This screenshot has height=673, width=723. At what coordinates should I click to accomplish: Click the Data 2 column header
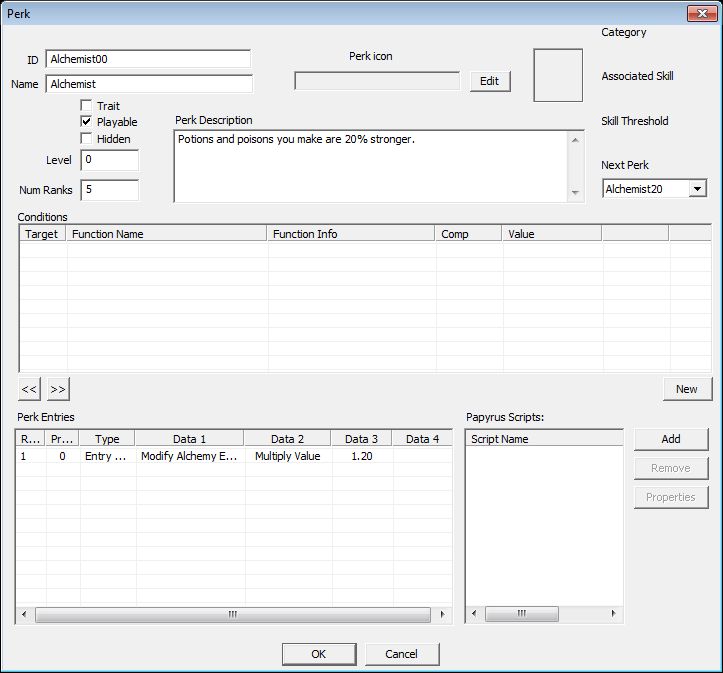287,438
